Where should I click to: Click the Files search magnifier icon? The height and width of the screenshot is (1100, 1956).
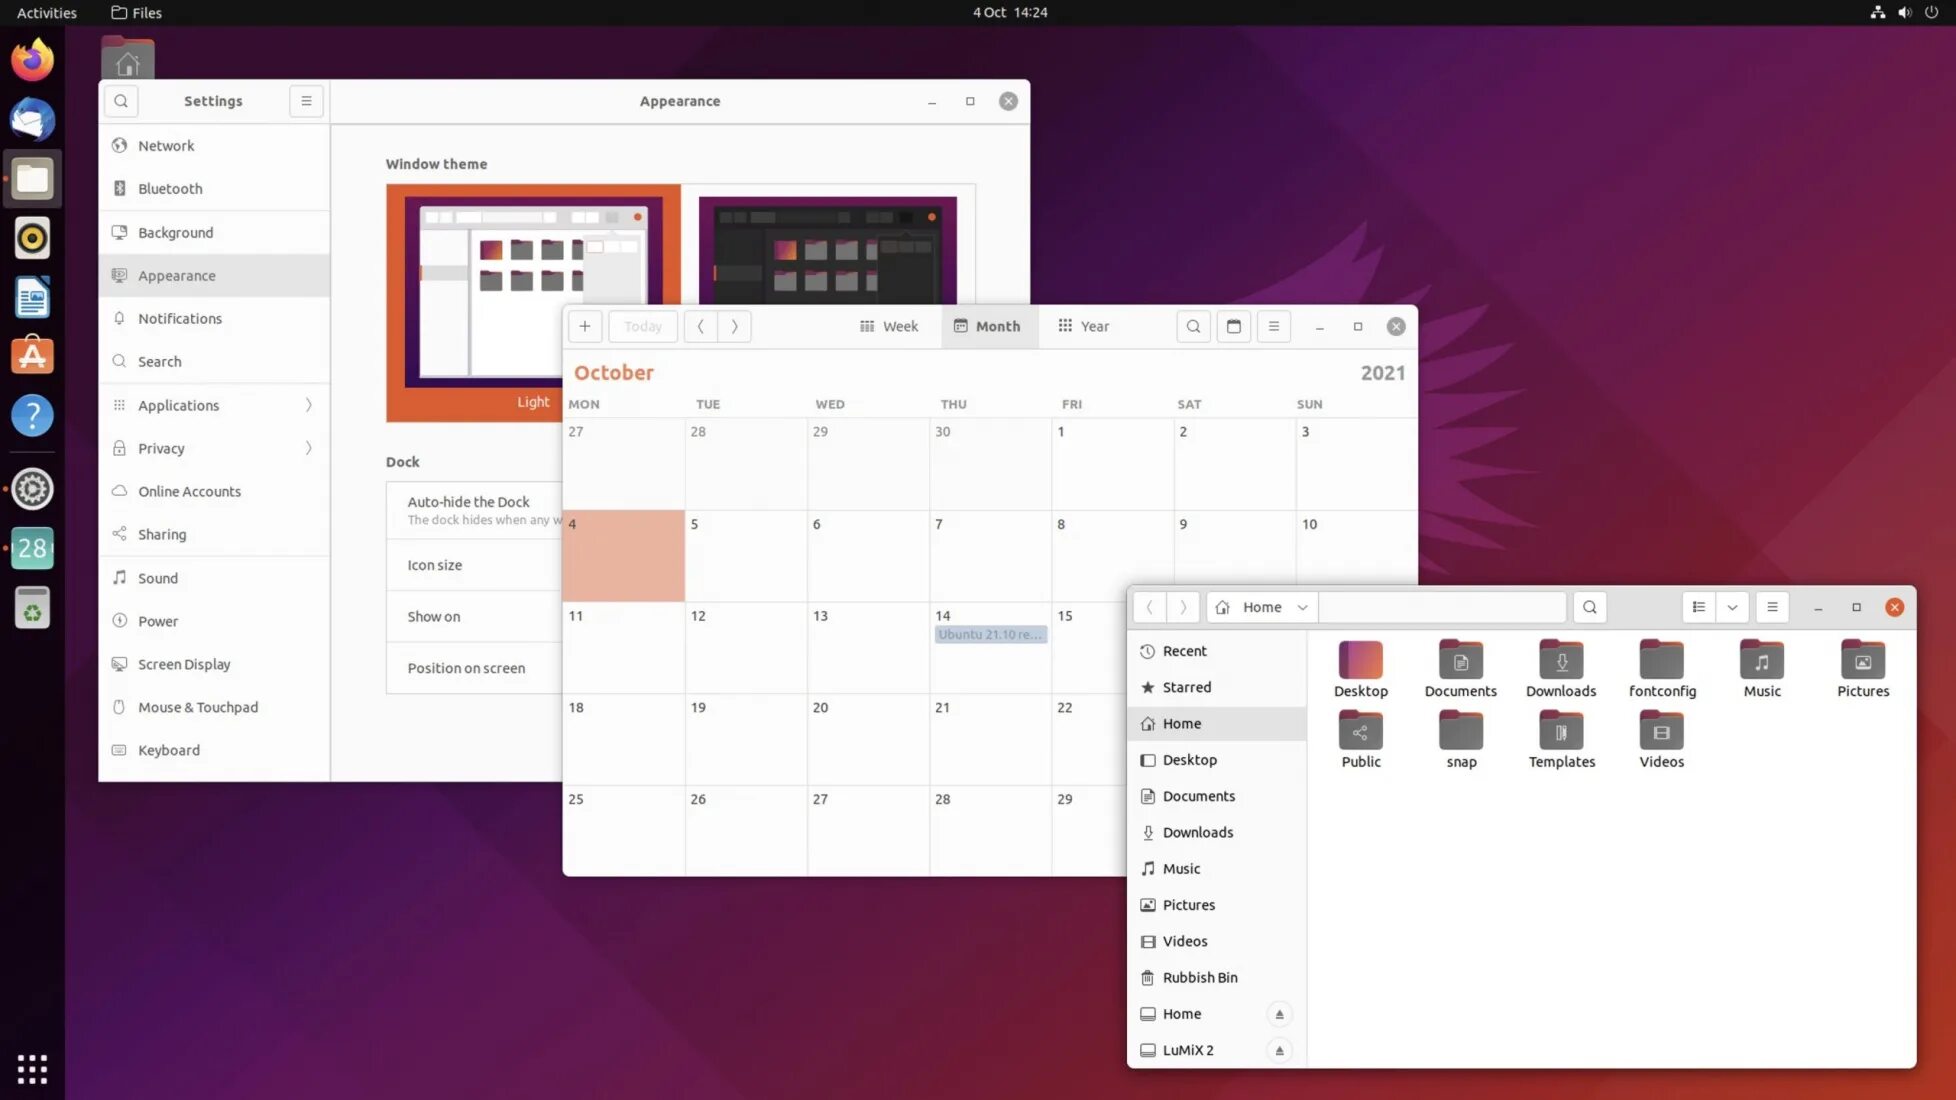point(1589,607)
